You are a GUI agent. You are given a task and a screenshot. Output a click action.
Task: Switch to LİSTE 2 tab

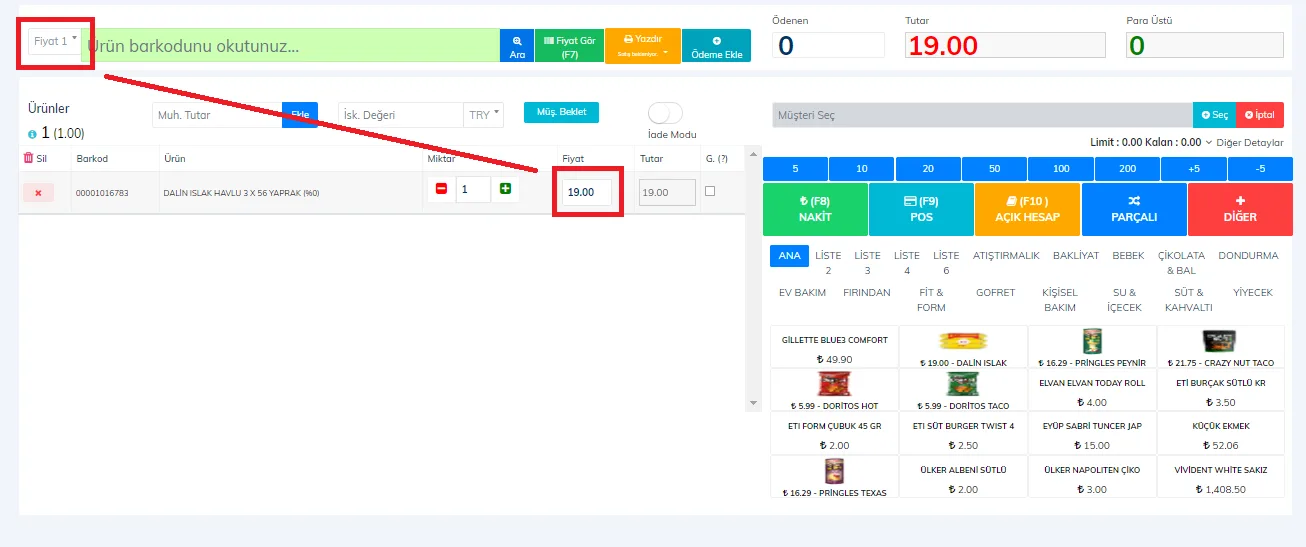[x=828, y=263]
